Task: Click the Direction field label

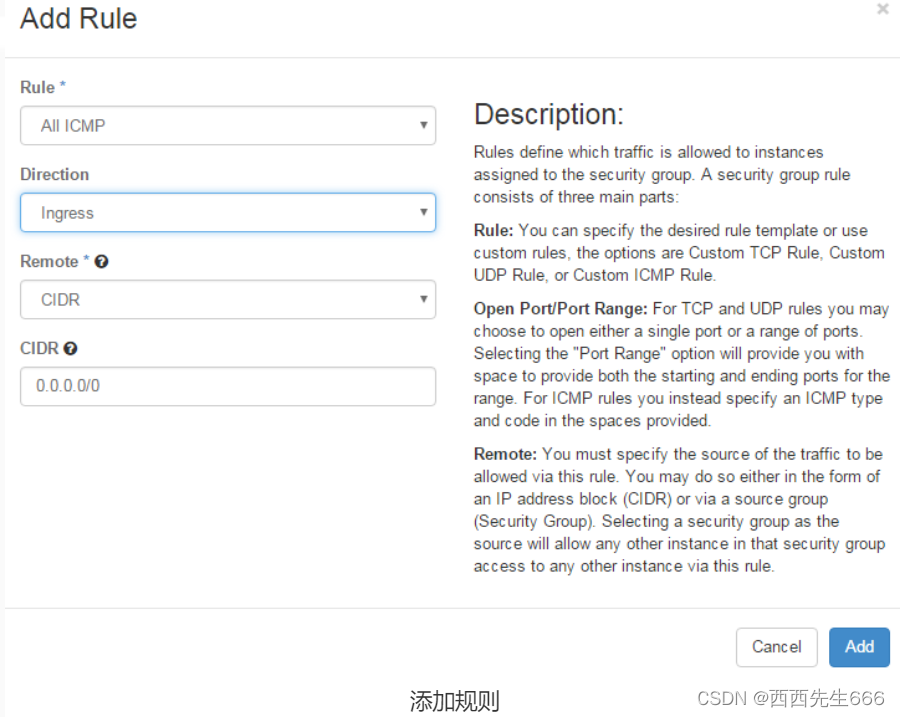Action: coord(55,175)
